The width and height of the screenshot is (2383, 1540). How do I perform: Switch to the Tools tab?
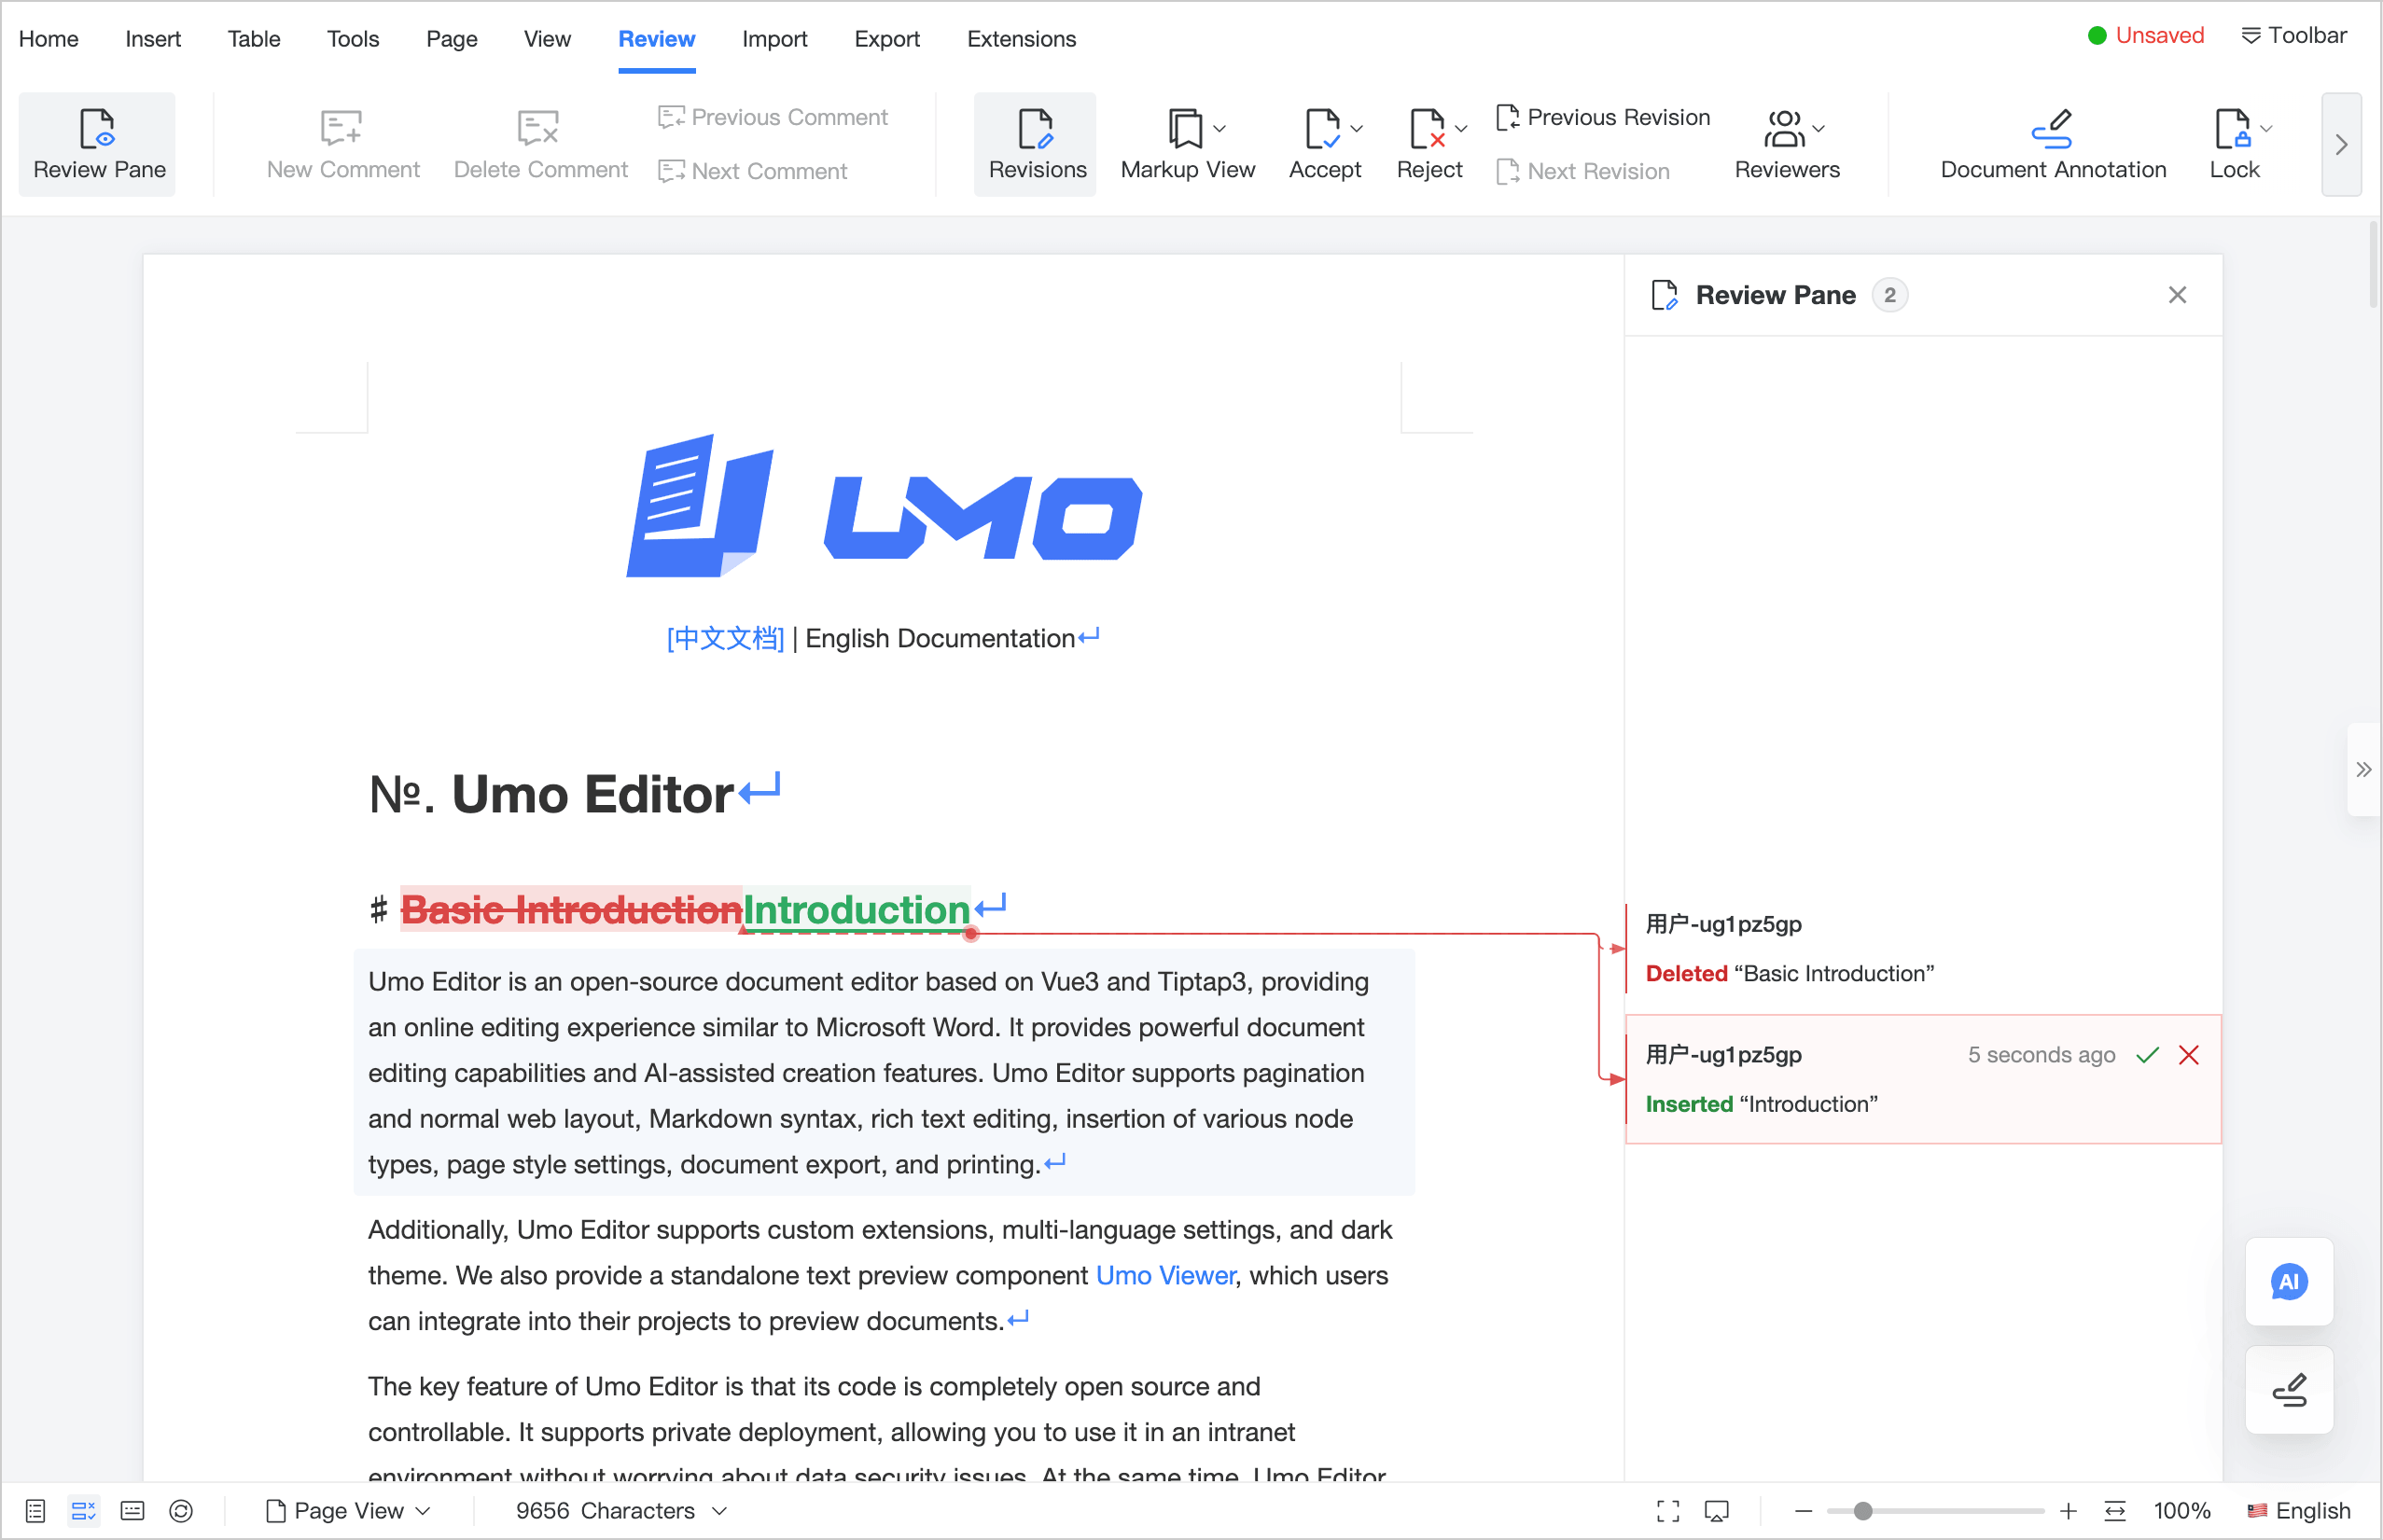click(x=353, y=39)
